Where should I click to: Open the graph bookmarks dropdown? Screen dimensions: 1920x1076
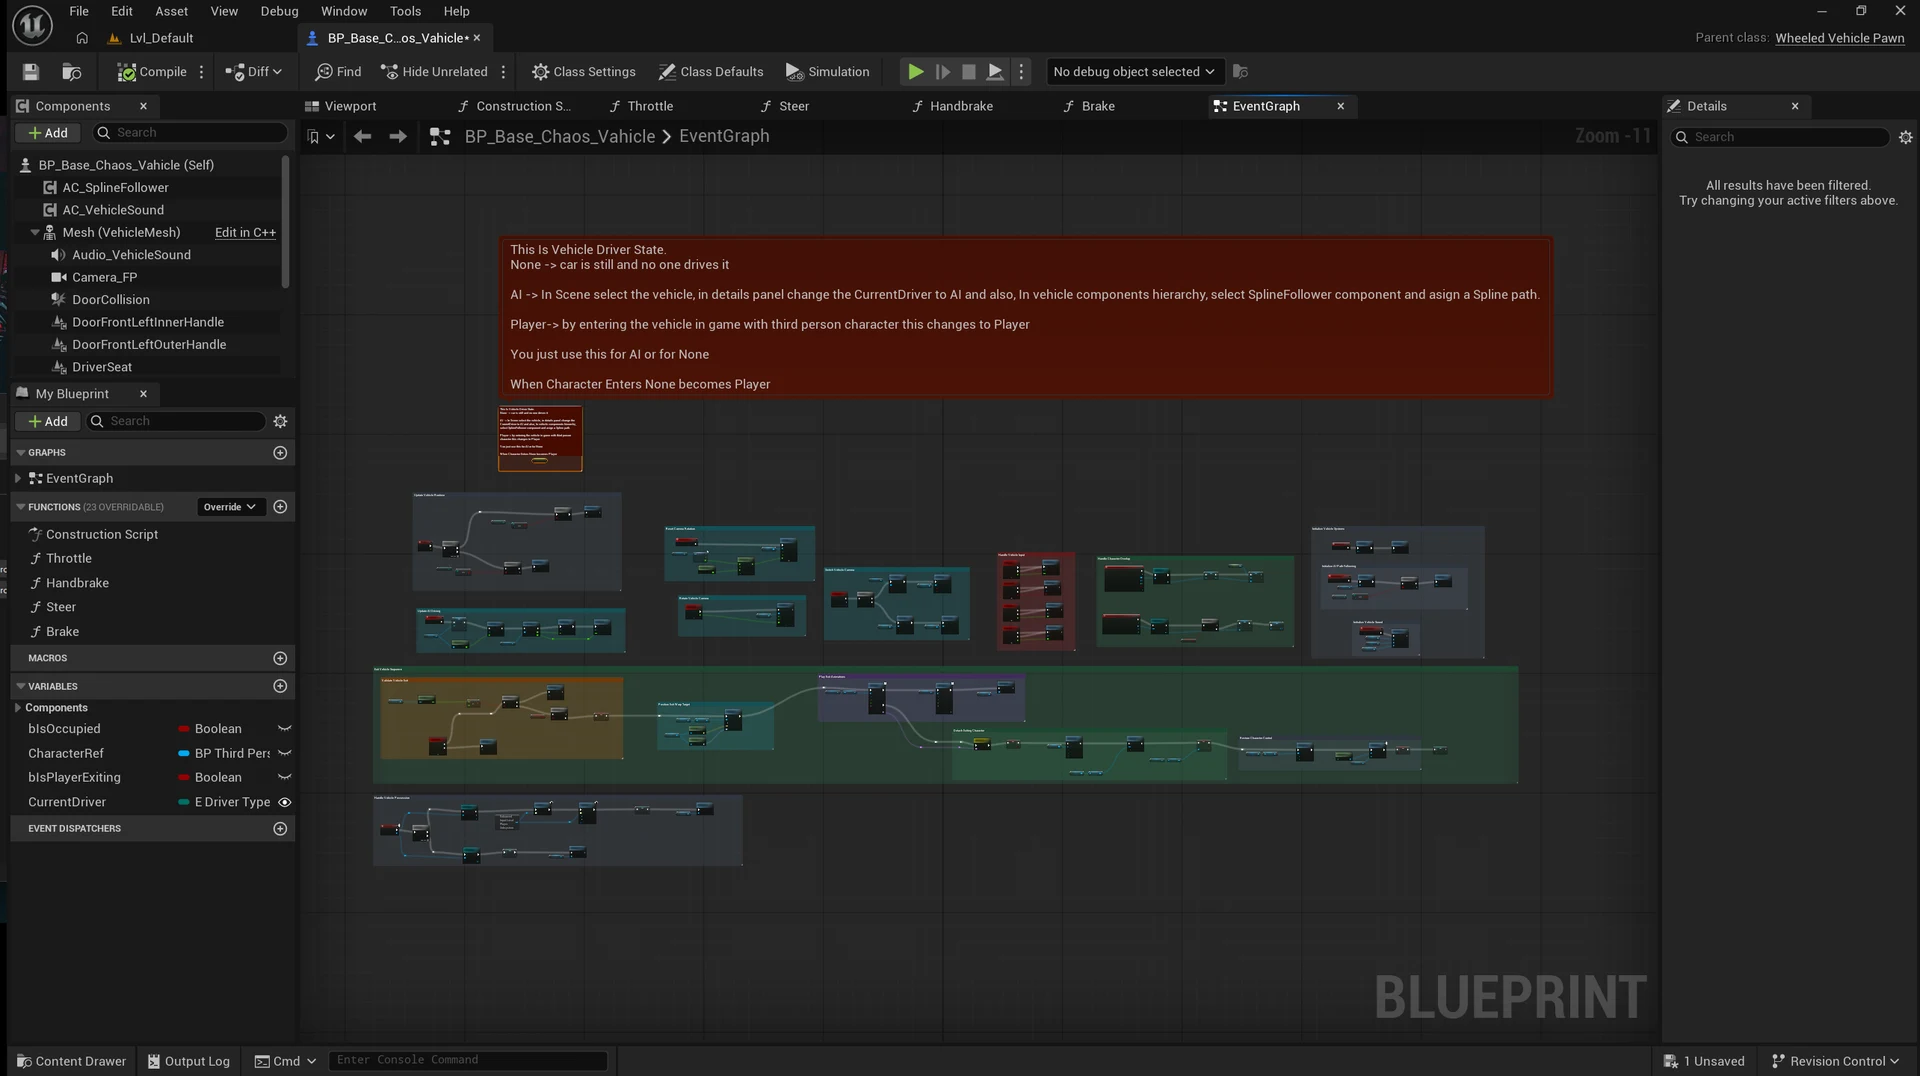321,137
